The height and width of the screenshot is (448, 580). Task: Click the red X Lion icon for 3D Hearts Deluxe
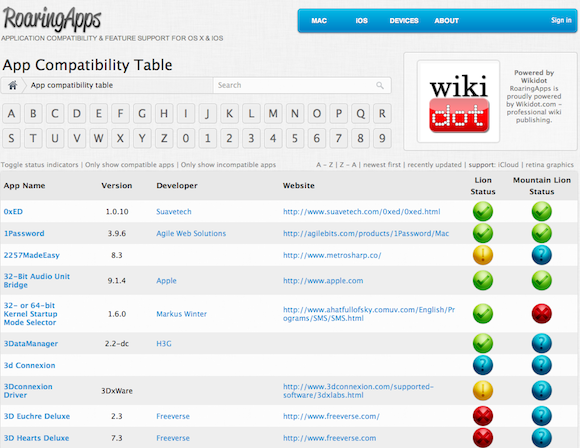coord(483,438)
